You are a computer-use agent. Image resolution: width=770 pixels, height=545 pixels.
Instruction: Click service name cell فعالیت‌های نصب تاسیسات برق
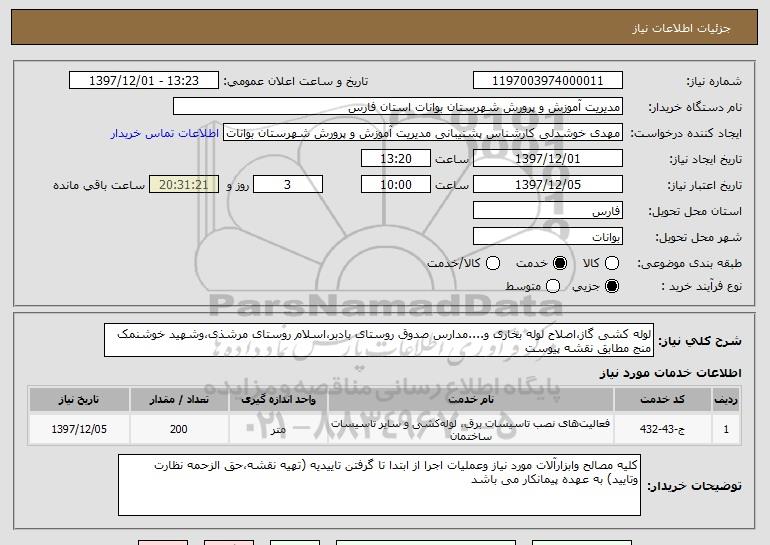point(470,429)
